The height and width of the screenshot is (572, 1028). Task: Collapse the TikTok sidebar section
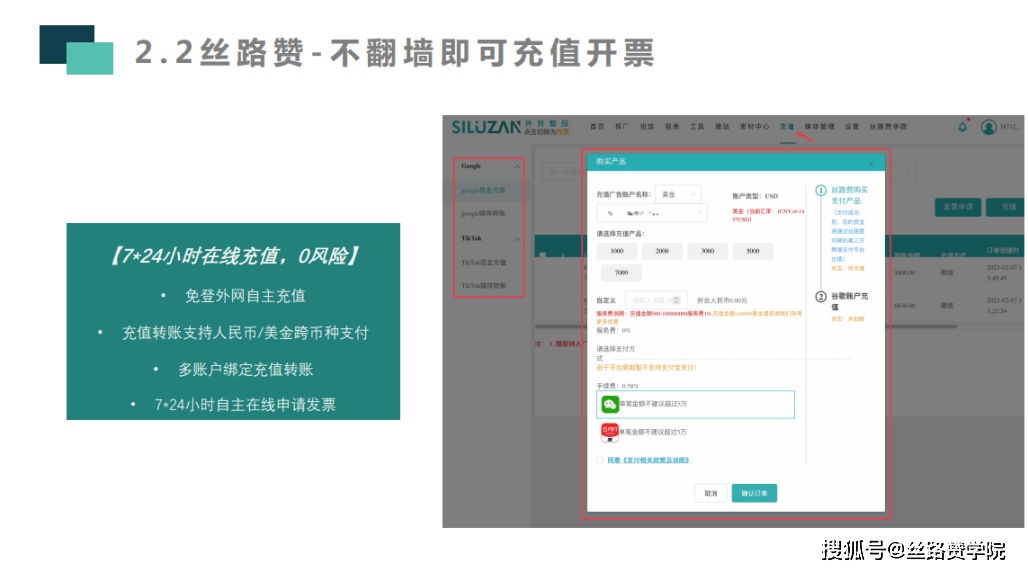517,239
